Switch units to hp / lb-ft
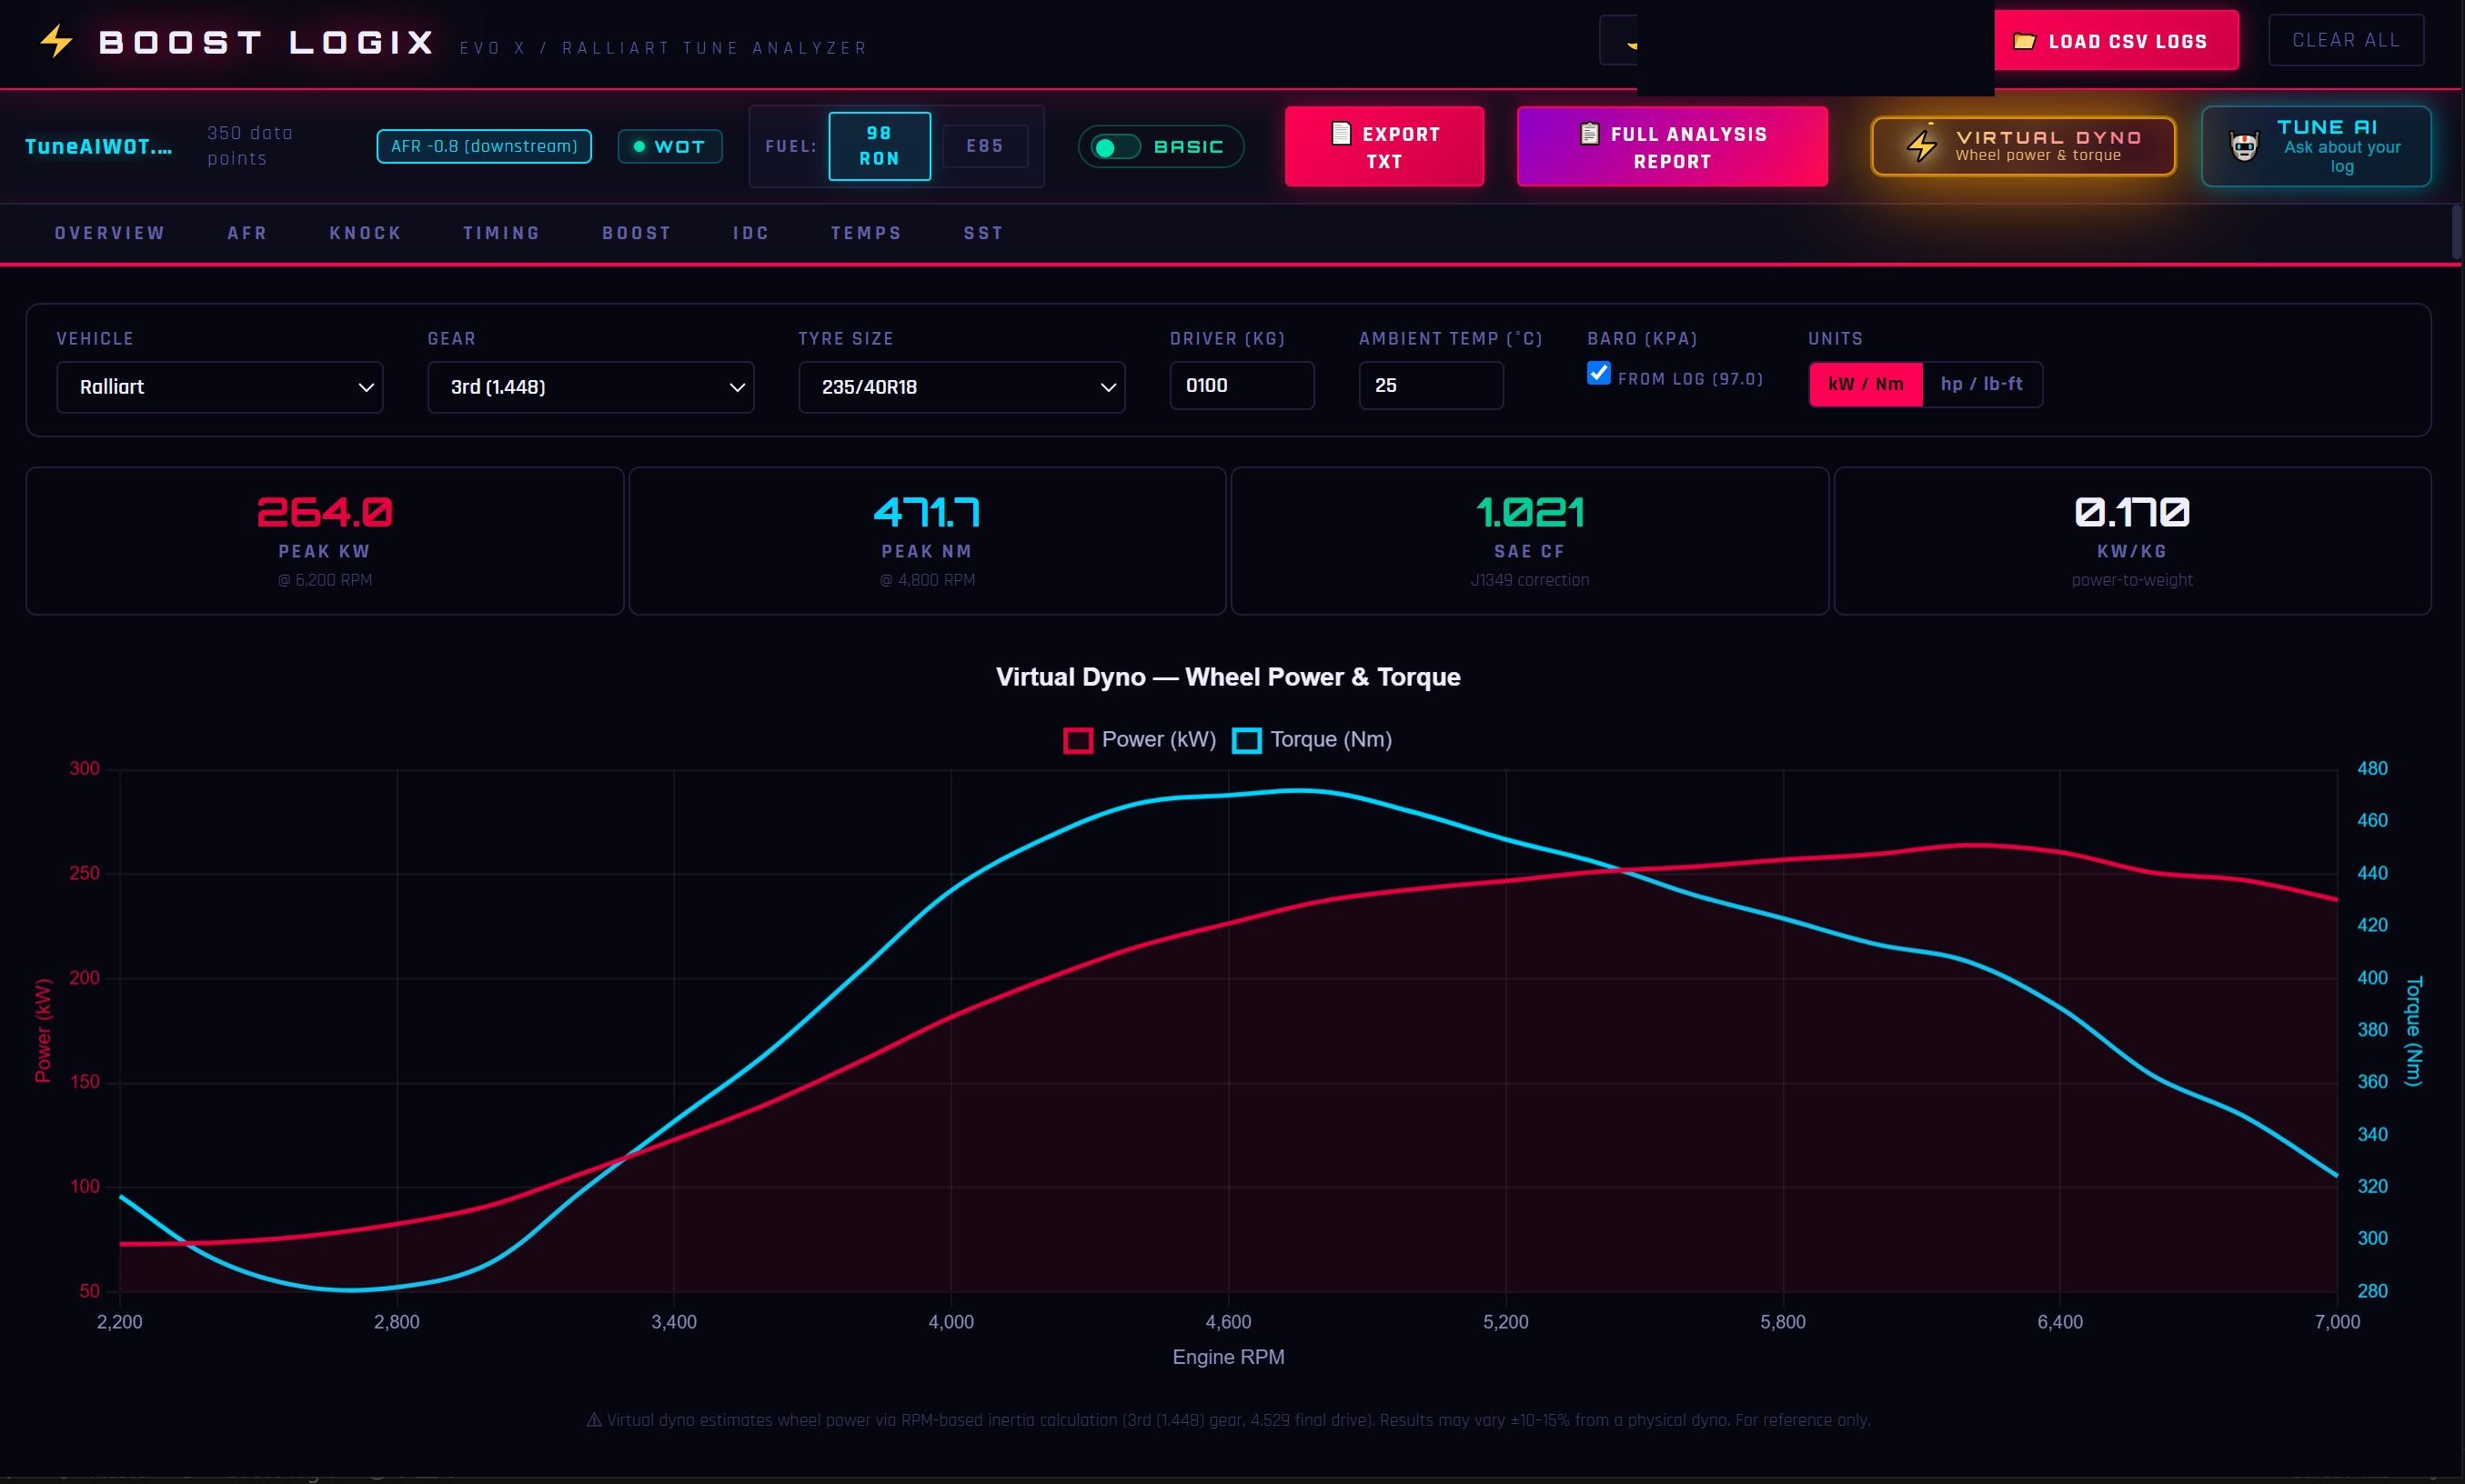This screenshot has width=2465, height=1484. pos(1982,384)
